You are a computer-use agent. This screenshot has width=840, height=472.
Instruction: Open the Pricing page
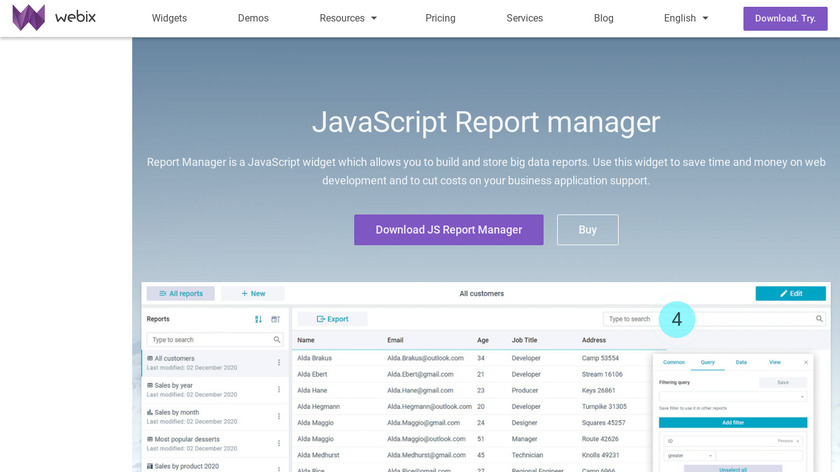440,18
